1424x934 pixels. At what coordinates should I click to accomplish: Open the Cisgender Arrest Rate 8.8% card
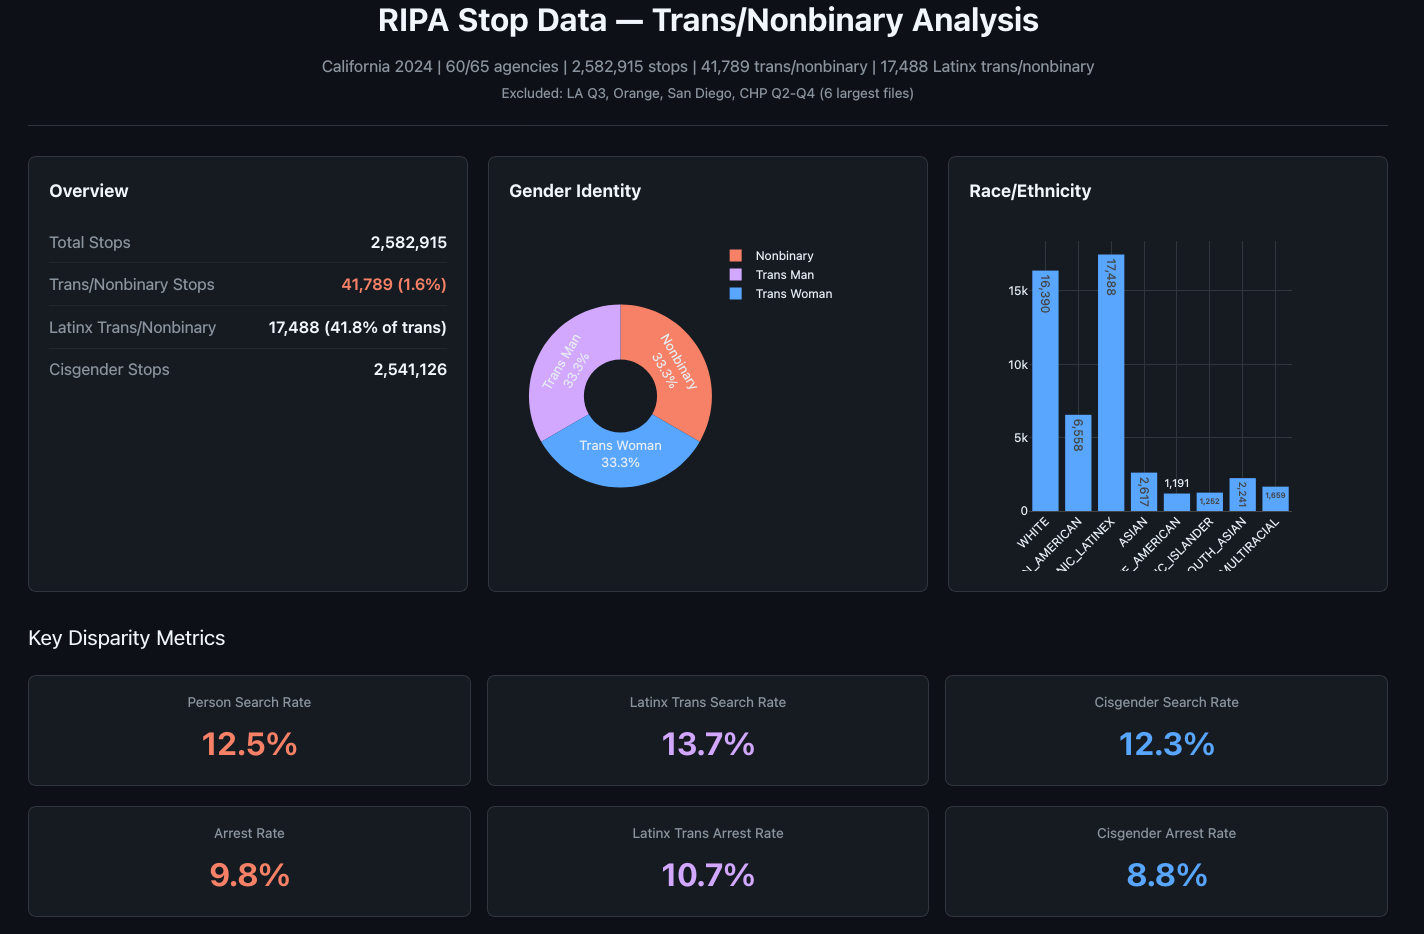tap(1166, 861)
